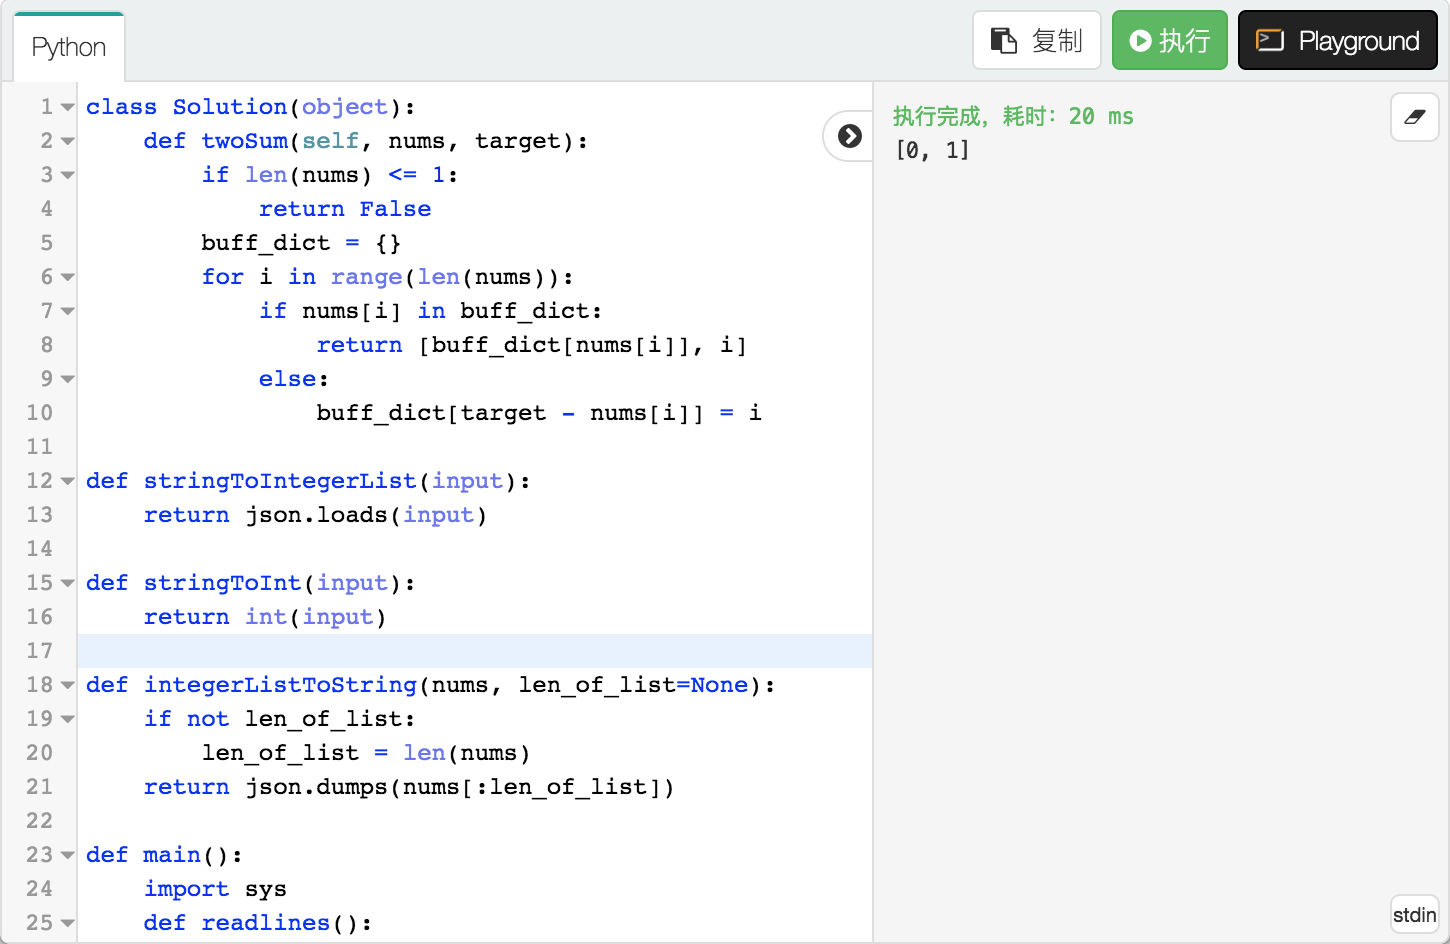Viewport: 1450px width, 944px height.
Task: Click the Playground terminal icon
Action: [x=1270, y=41]
